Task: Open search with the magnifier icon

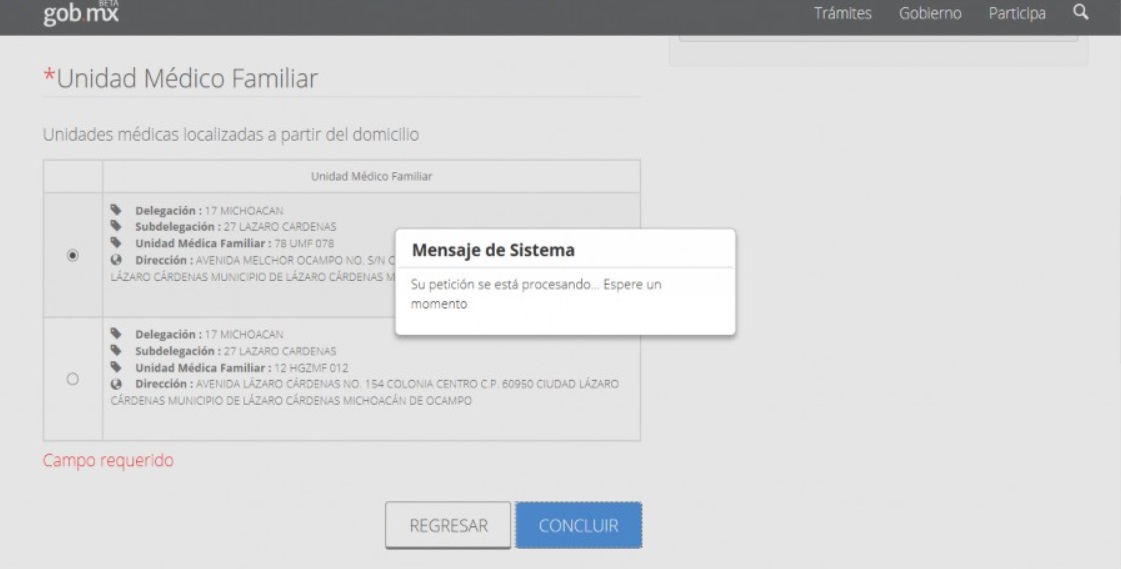Action: point(1079,13)
